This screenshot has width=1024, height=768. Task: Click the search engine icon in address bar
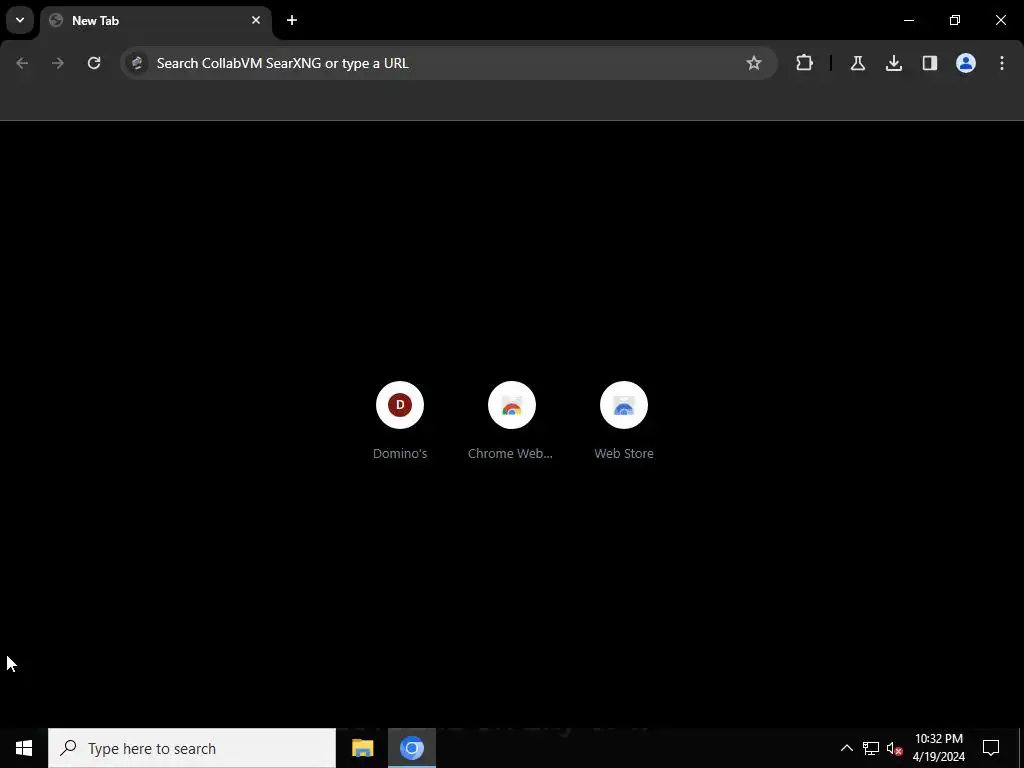click(137, 63)
